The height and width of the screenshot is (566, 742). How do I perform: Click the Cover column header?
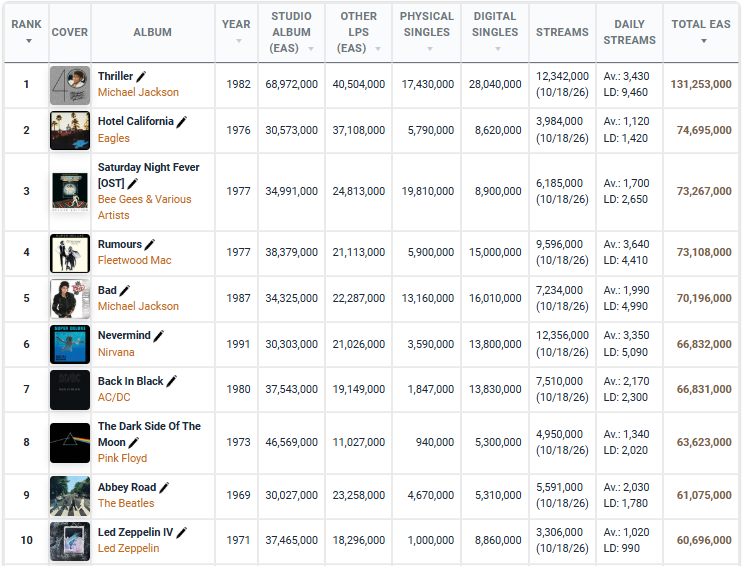(x=70, y=32)
